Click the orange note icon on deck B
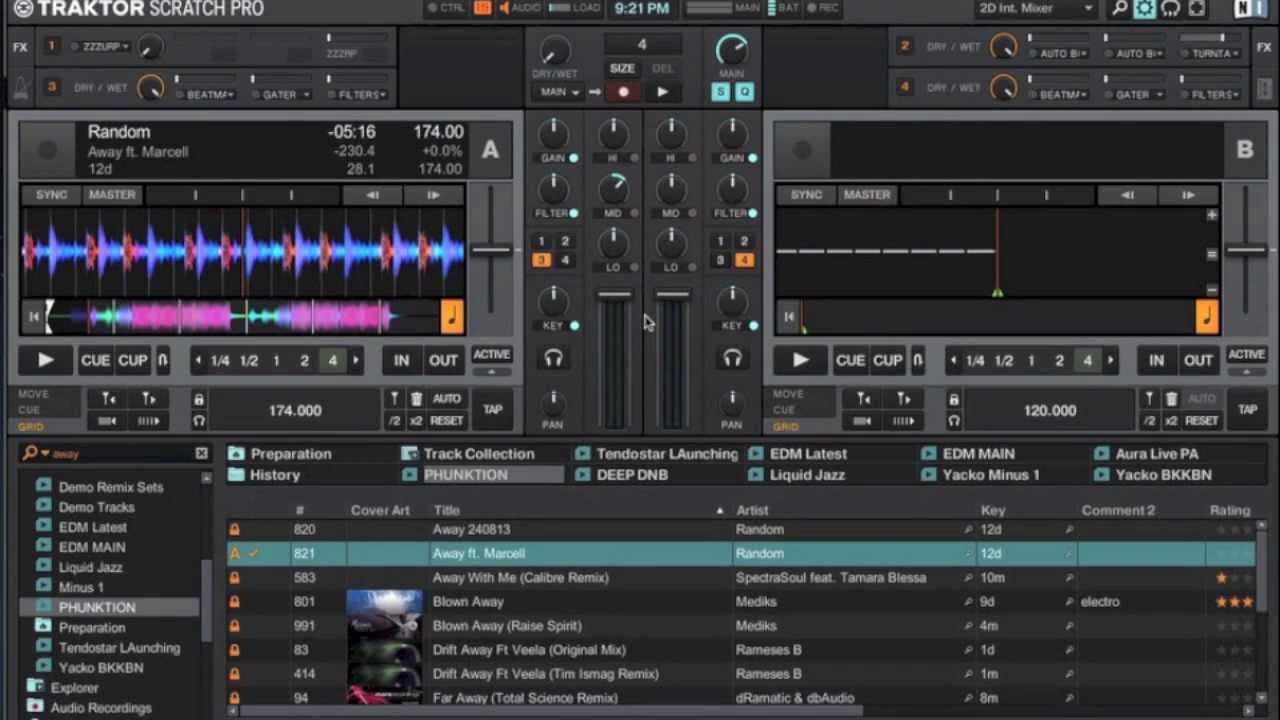Viewport: 1280px width, 720px height. pyautogui.click(x=1207, y=317)
